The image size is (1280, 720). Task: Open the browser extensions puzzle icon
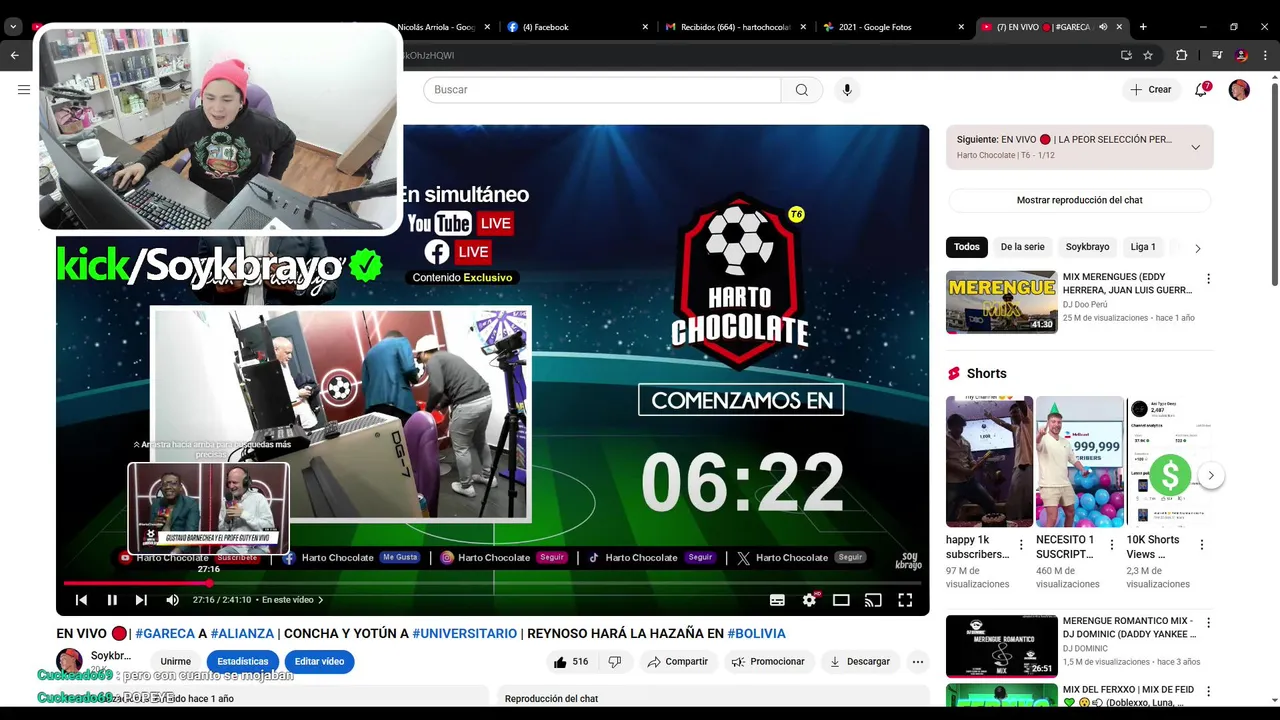[1181, 55]
